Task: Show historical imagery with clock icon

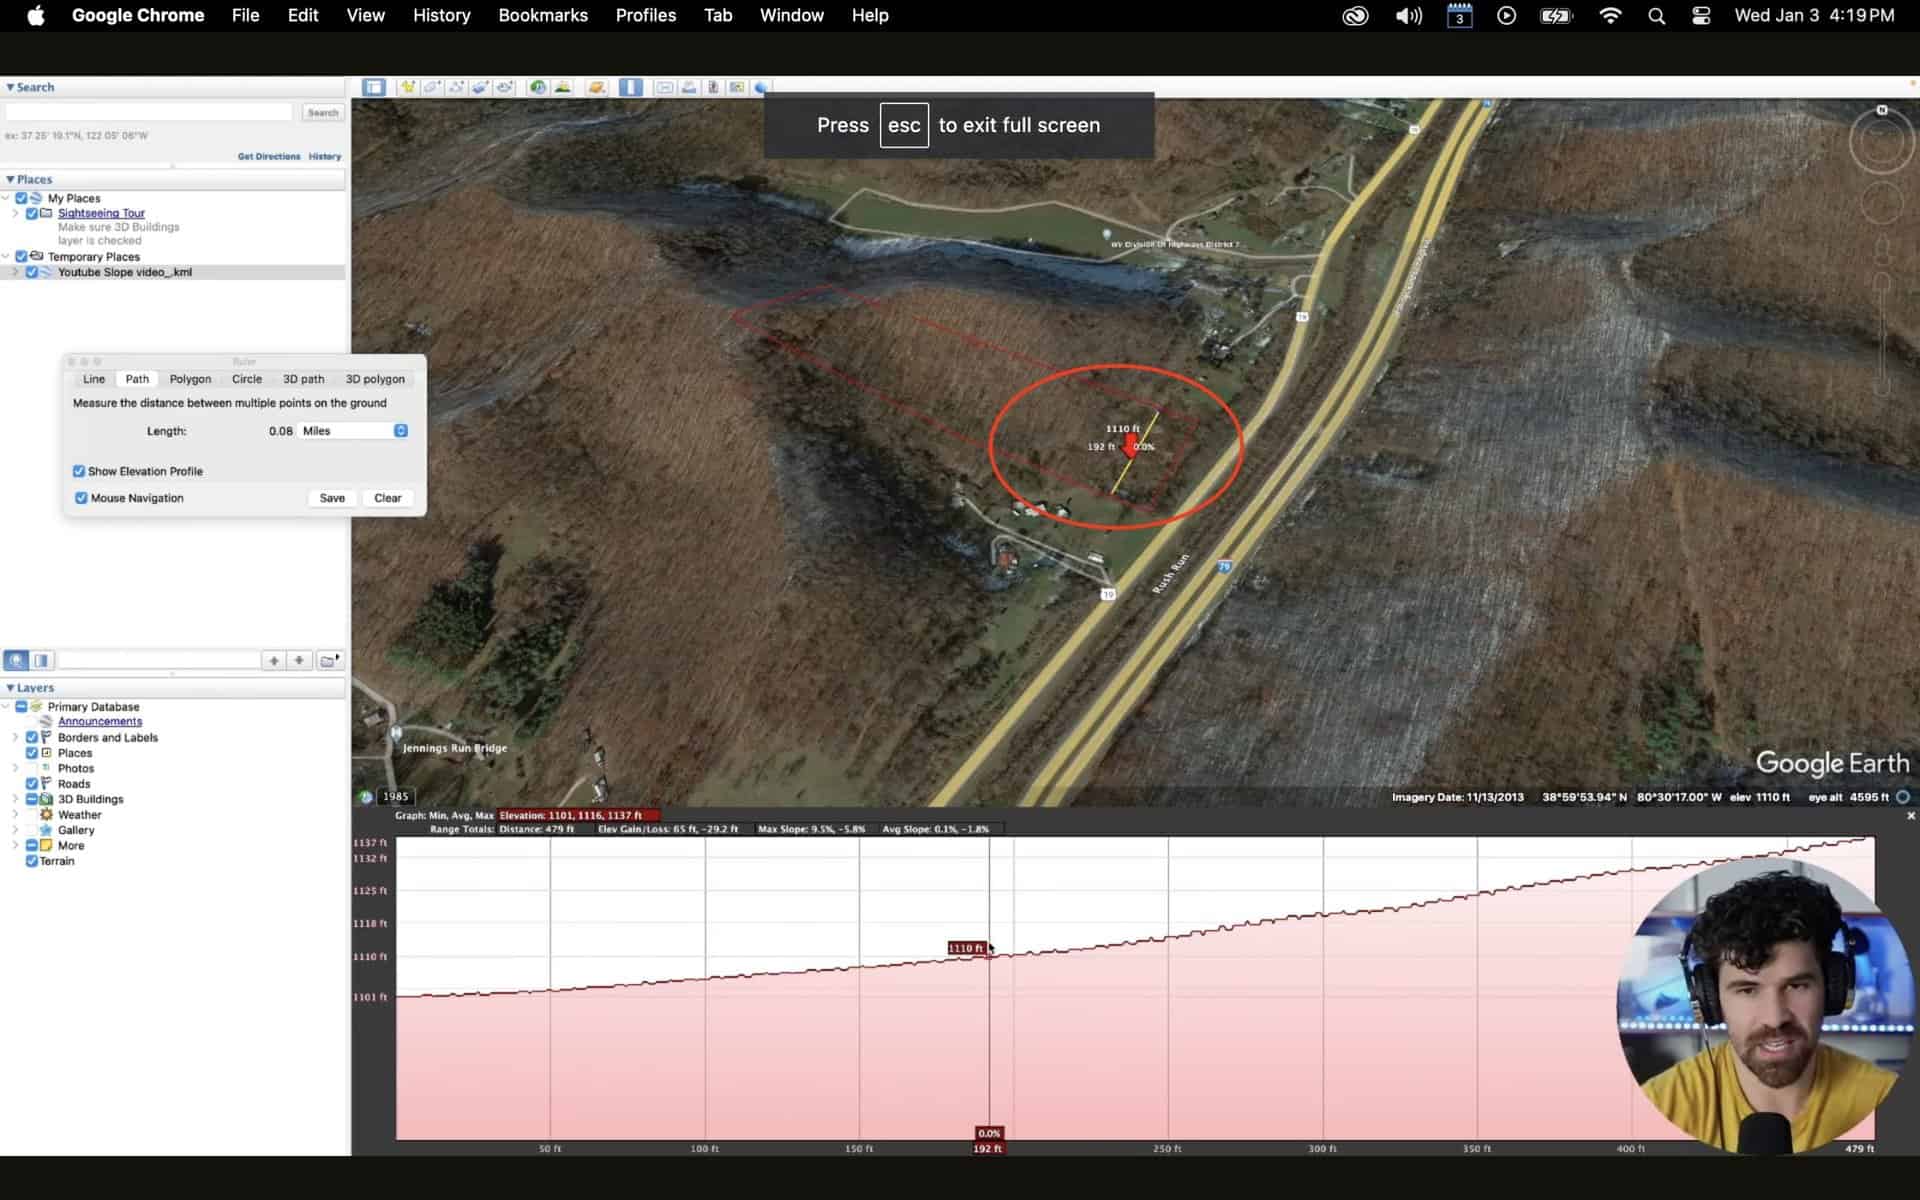Action: (538, 87)
